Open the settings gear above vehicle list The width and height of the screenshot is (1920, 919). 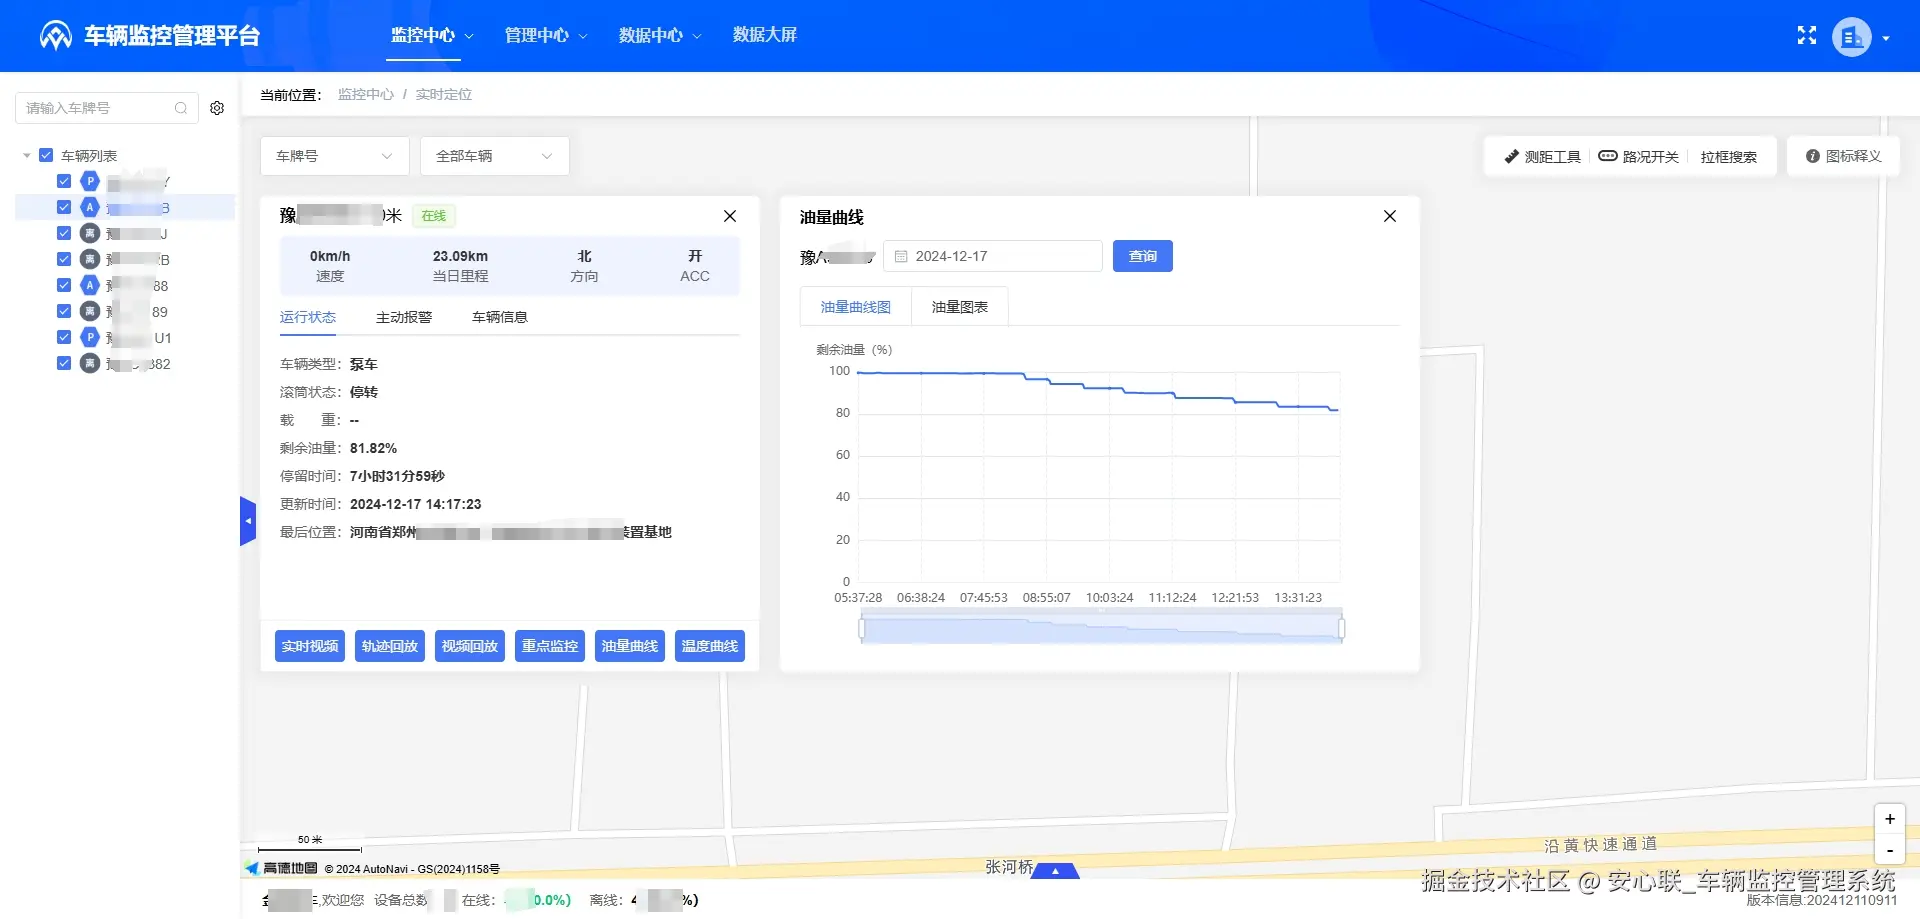click(217, 108)
